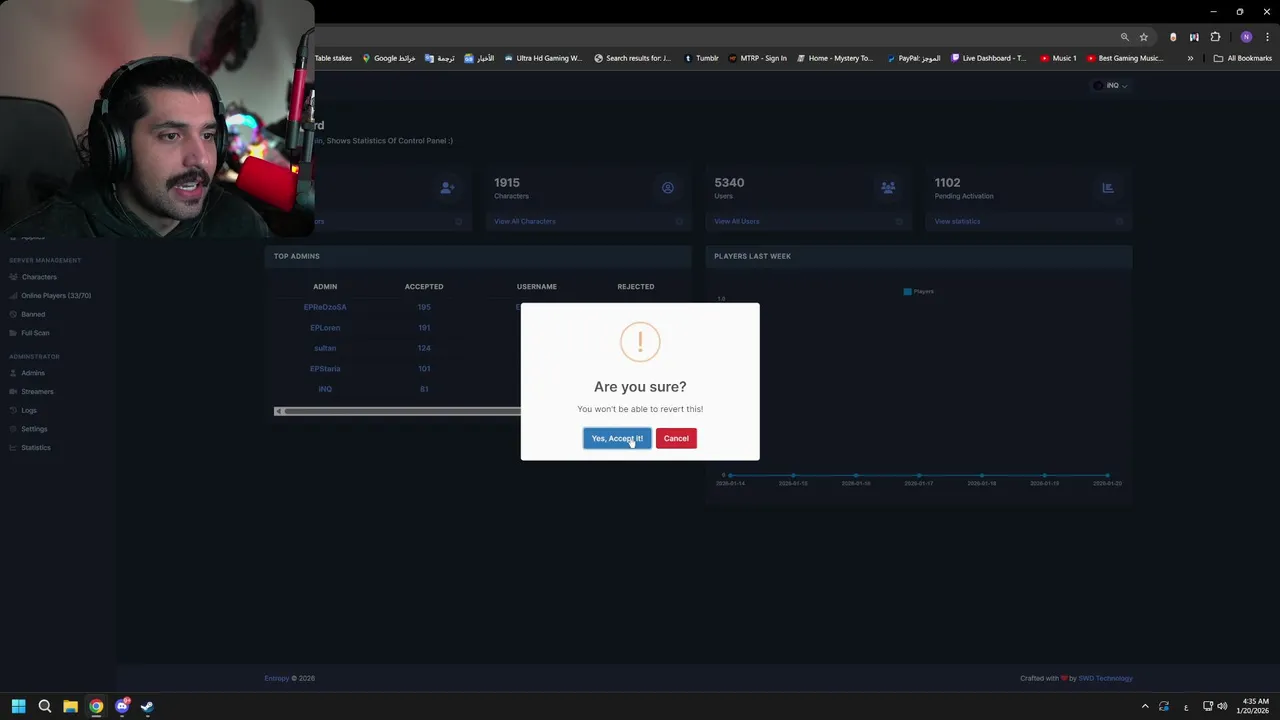This screenshot has height=720, width=1280.
Task: Click the ACCEPTED column header
Action: pyautogui.click(x=424, y=287)
